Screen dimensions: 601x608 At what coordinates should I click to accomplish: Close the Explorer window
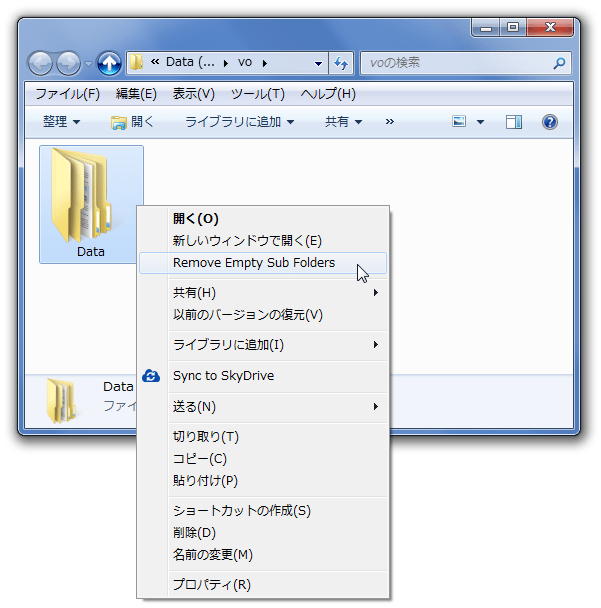(550, 27)
